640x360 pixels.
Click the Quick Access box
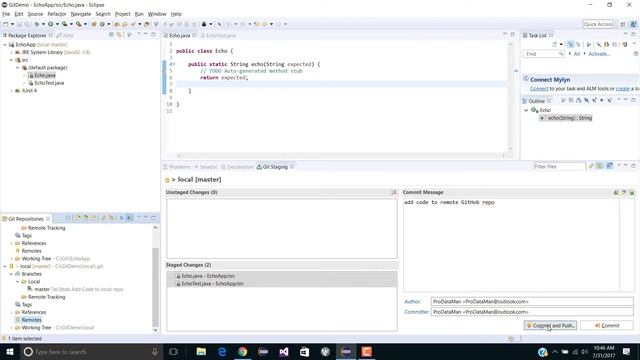click(x=598, y=24)
